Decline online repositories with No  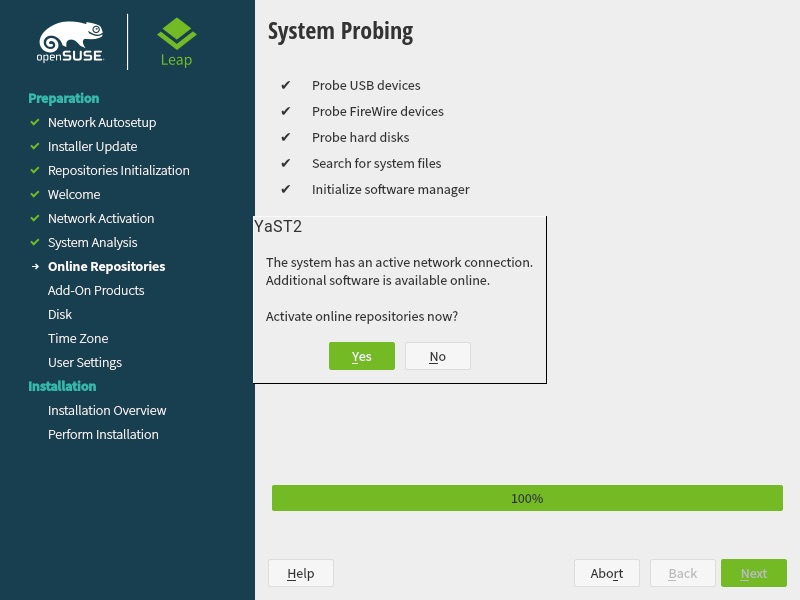click(x=438, y=356)
